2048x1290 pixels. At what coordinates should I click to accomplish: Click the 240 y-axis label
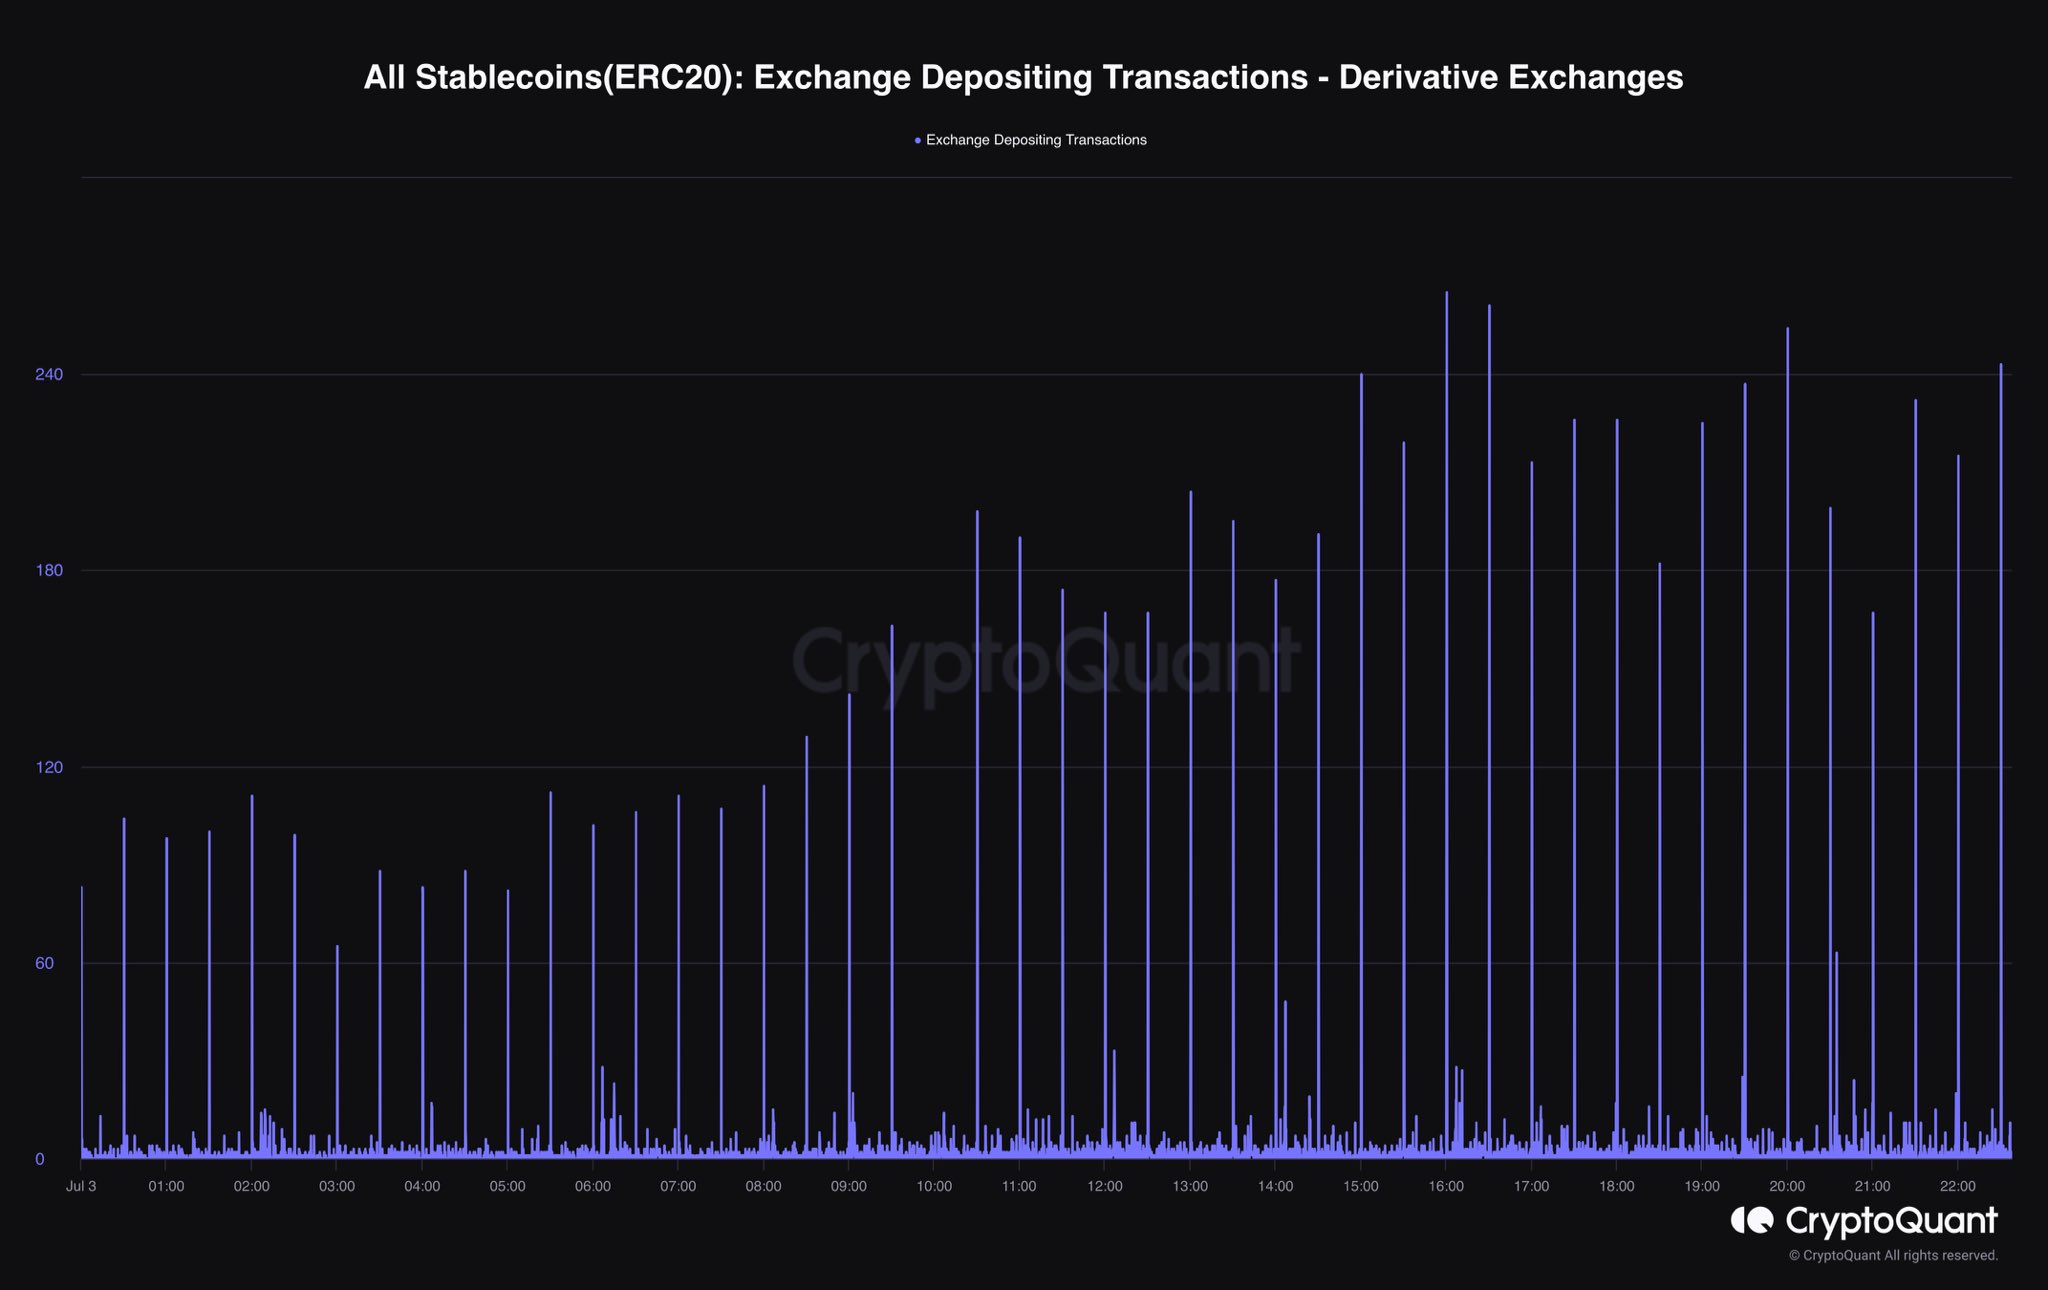click(x=49, y=374)
